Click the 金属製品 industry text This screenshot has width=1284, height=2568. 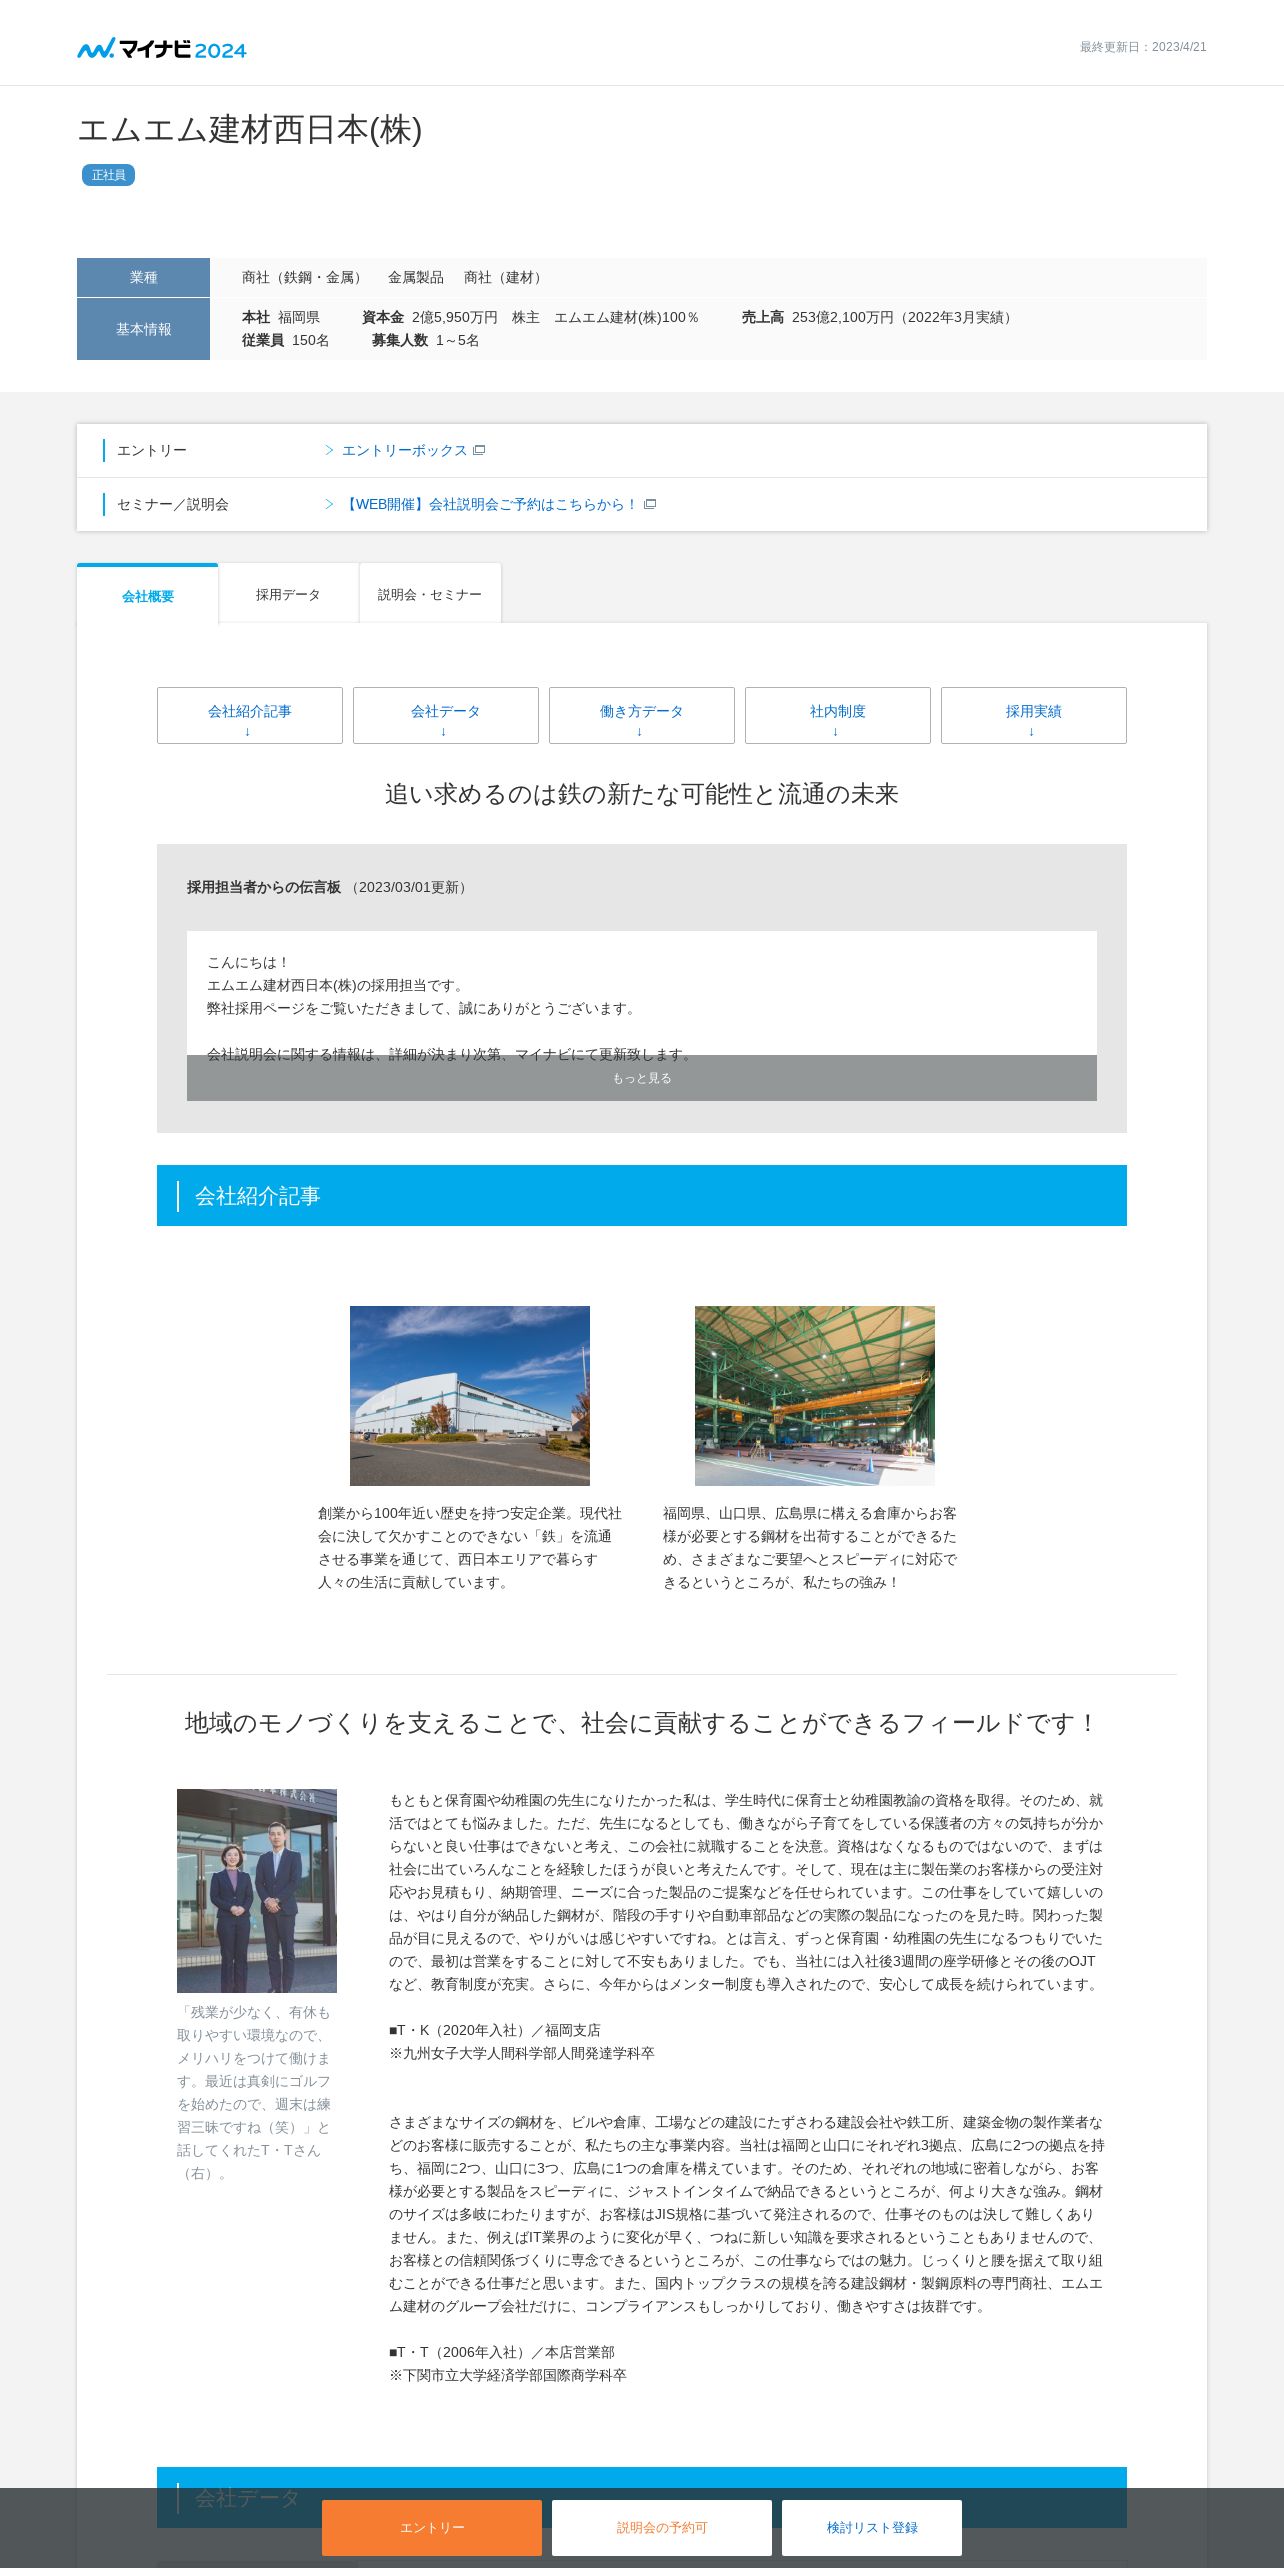(x=416, y=278)
